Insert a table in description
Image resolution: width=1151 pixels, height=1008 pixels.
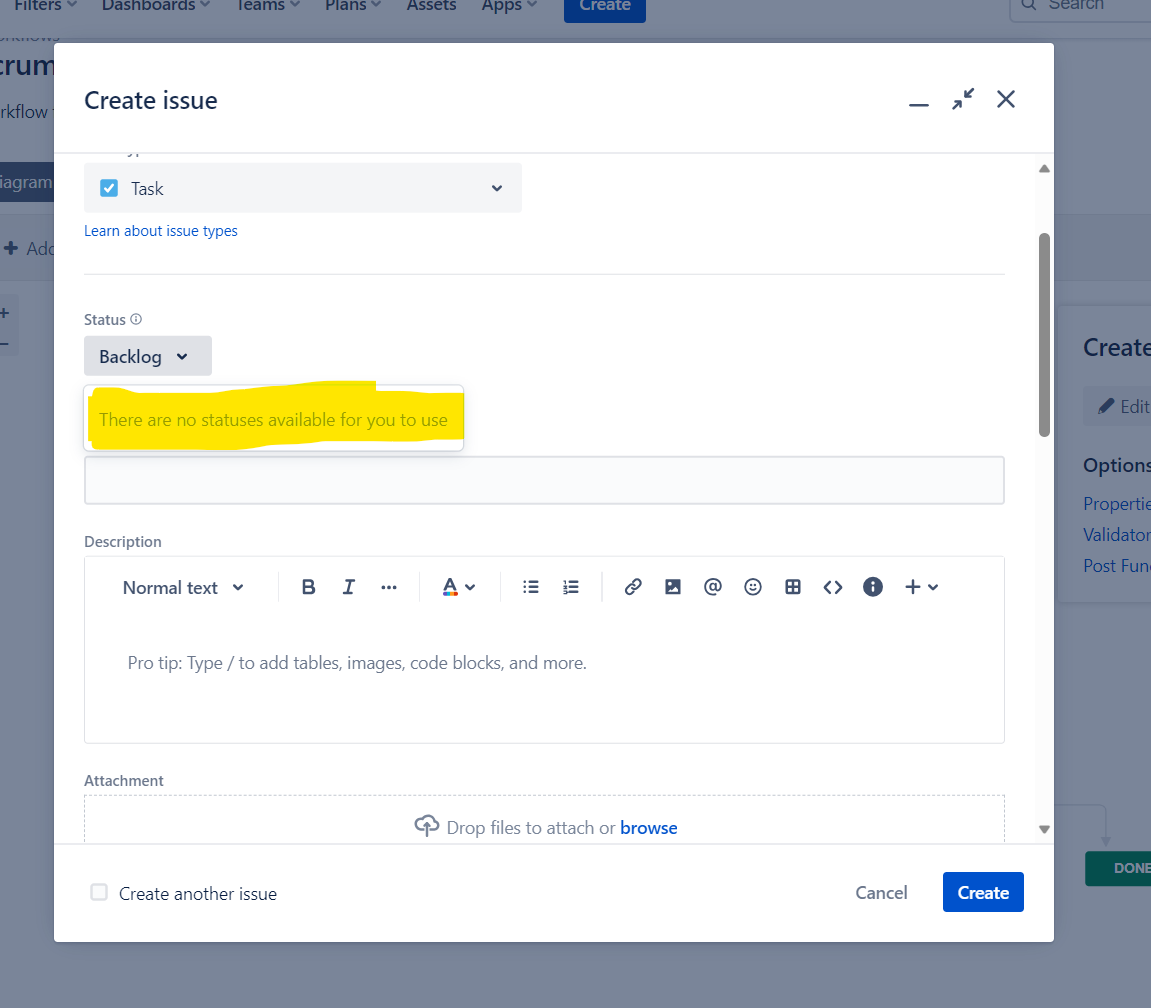click(x=793, y=587)
